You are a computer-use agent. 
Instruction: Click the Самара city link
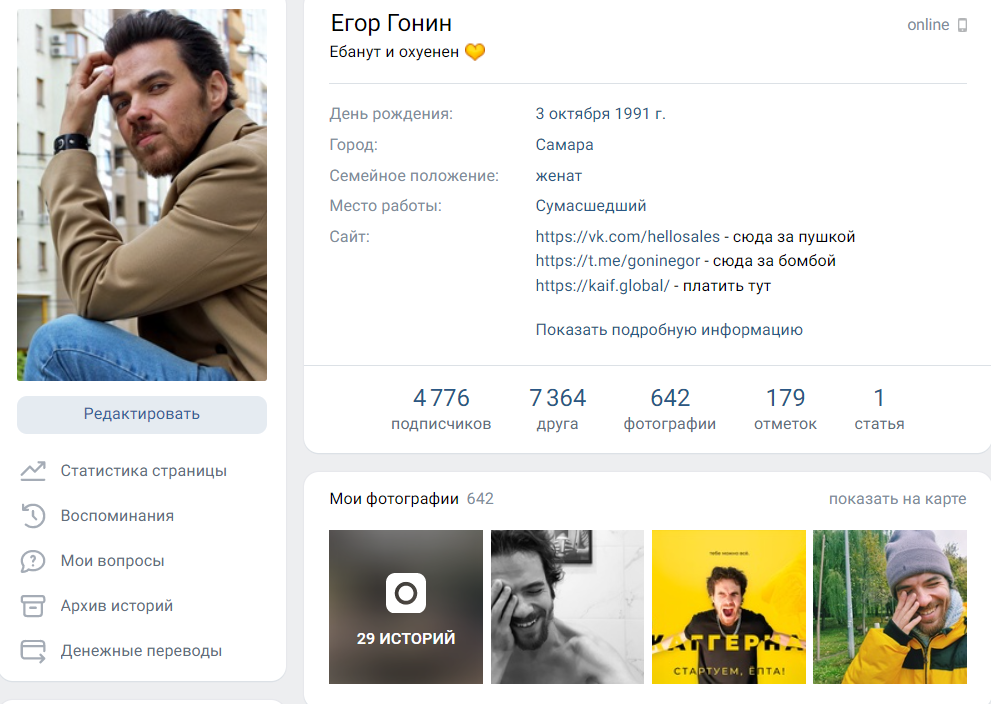coord(564,145)
